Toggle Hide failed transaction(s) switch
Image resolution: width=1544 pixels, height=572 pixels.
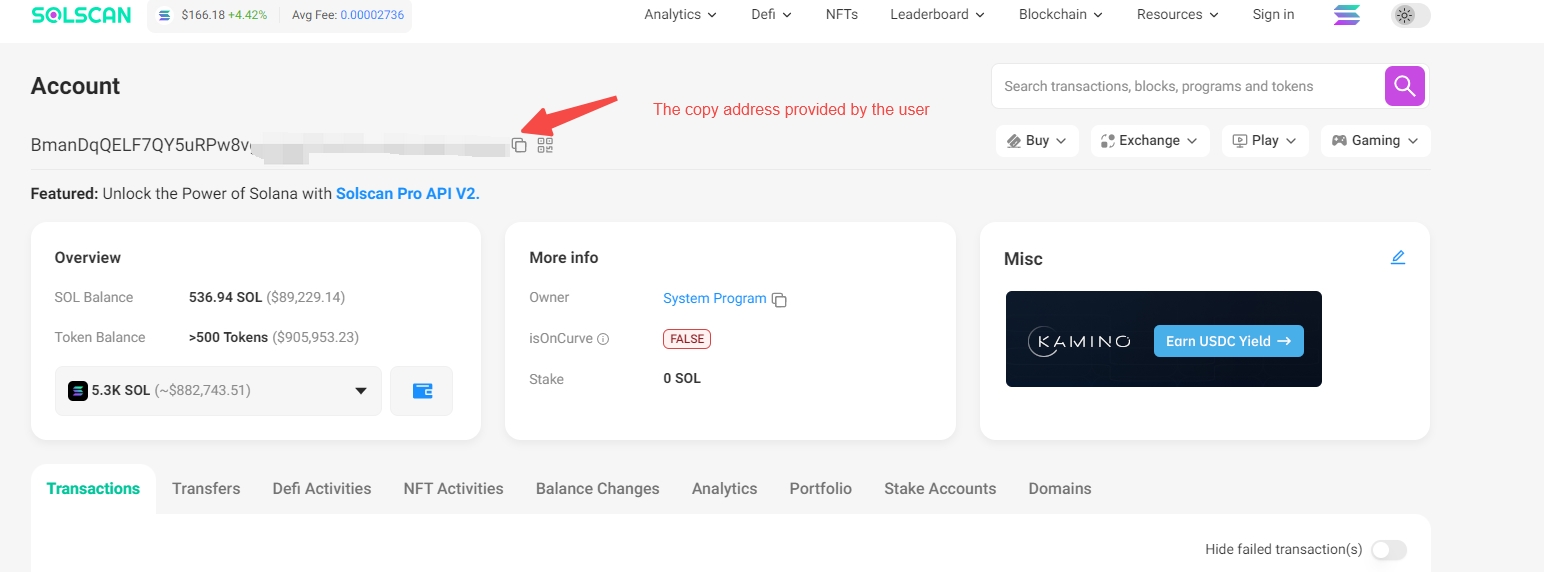pyautogui.click(x=1388, y=550)
